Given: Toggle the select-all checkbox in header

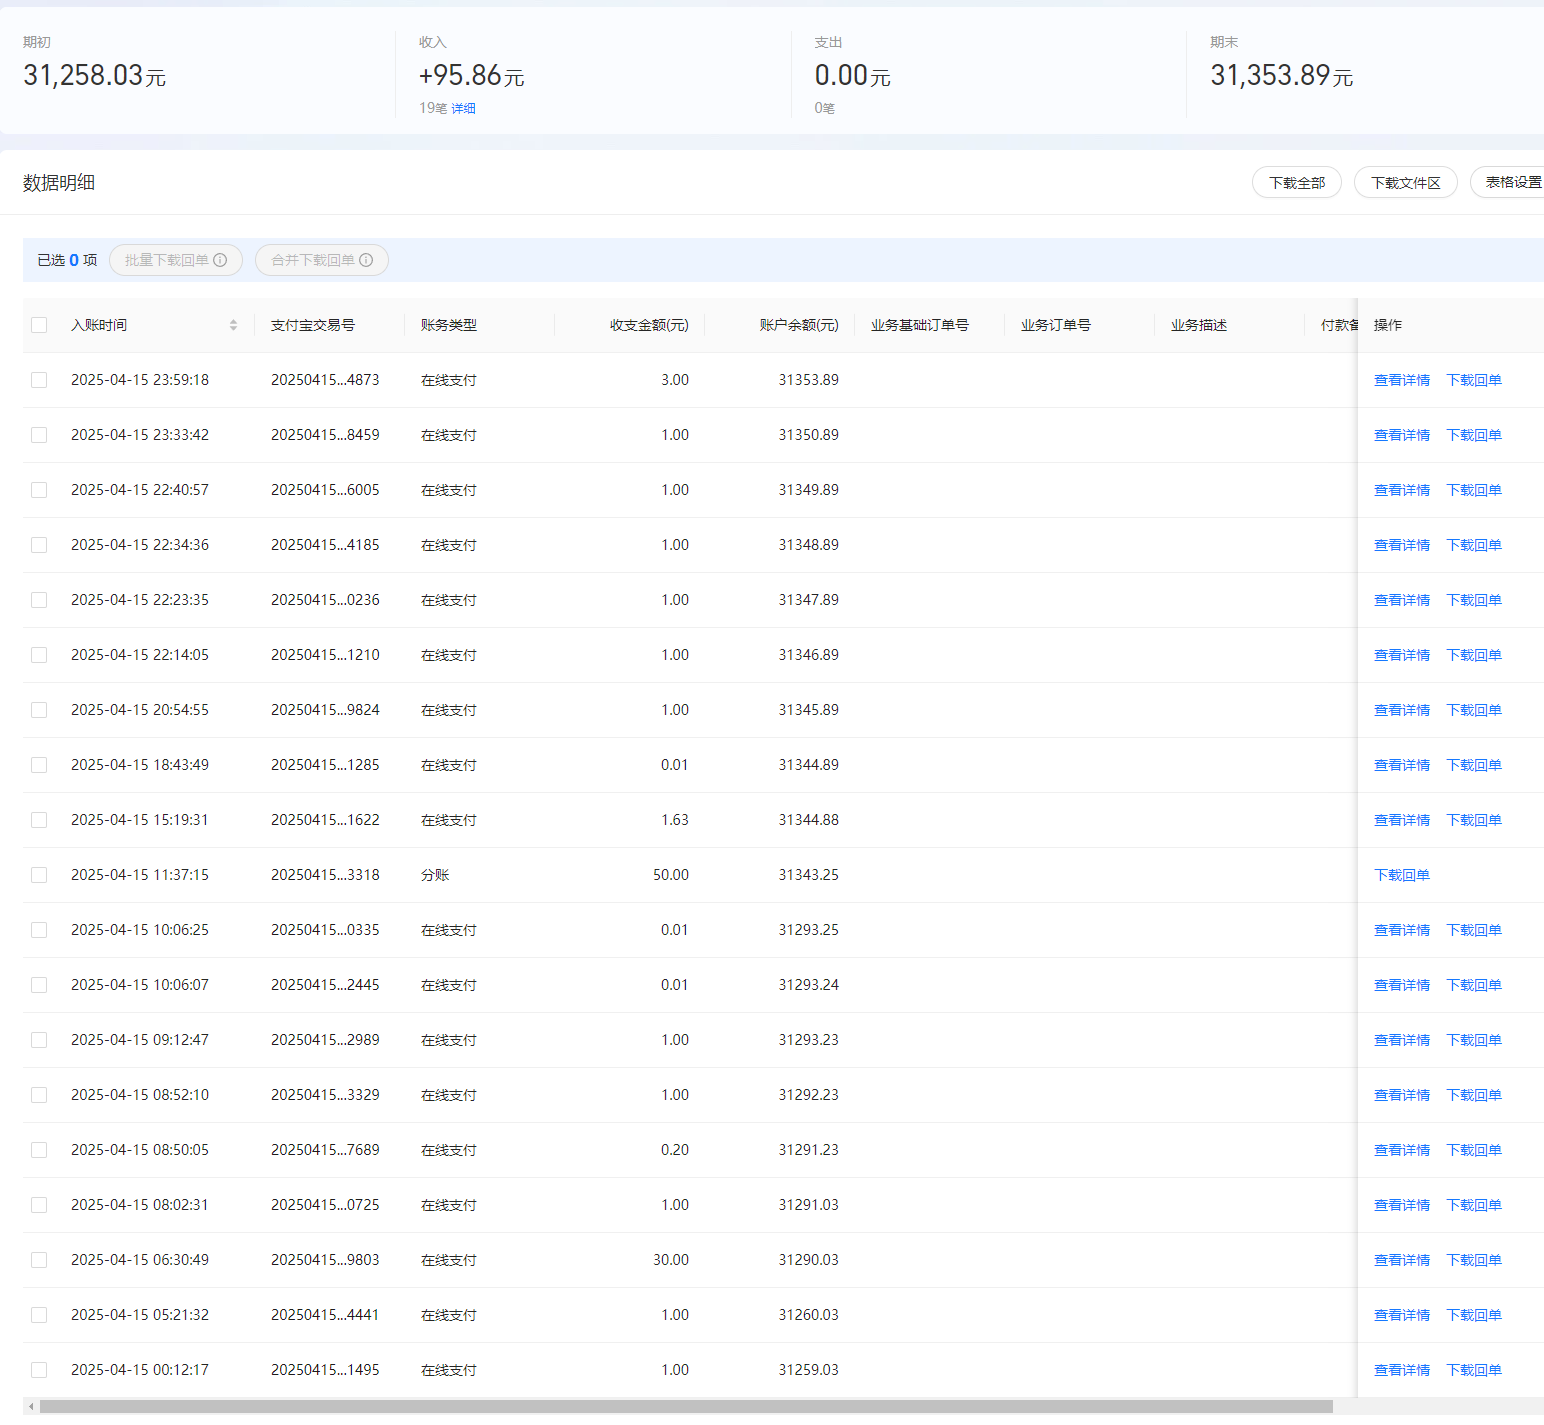Looking at the screenshot, I should [39, 325].
